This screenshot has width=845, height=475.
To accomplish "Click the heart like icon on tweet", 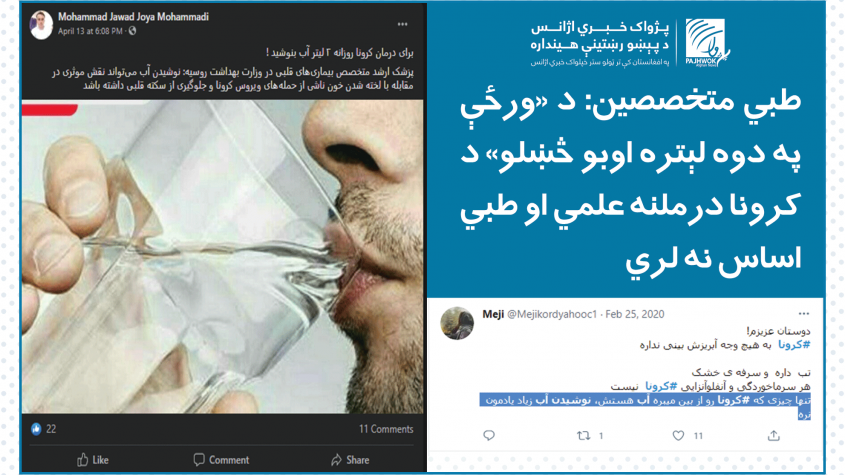I will click(678, 435).
